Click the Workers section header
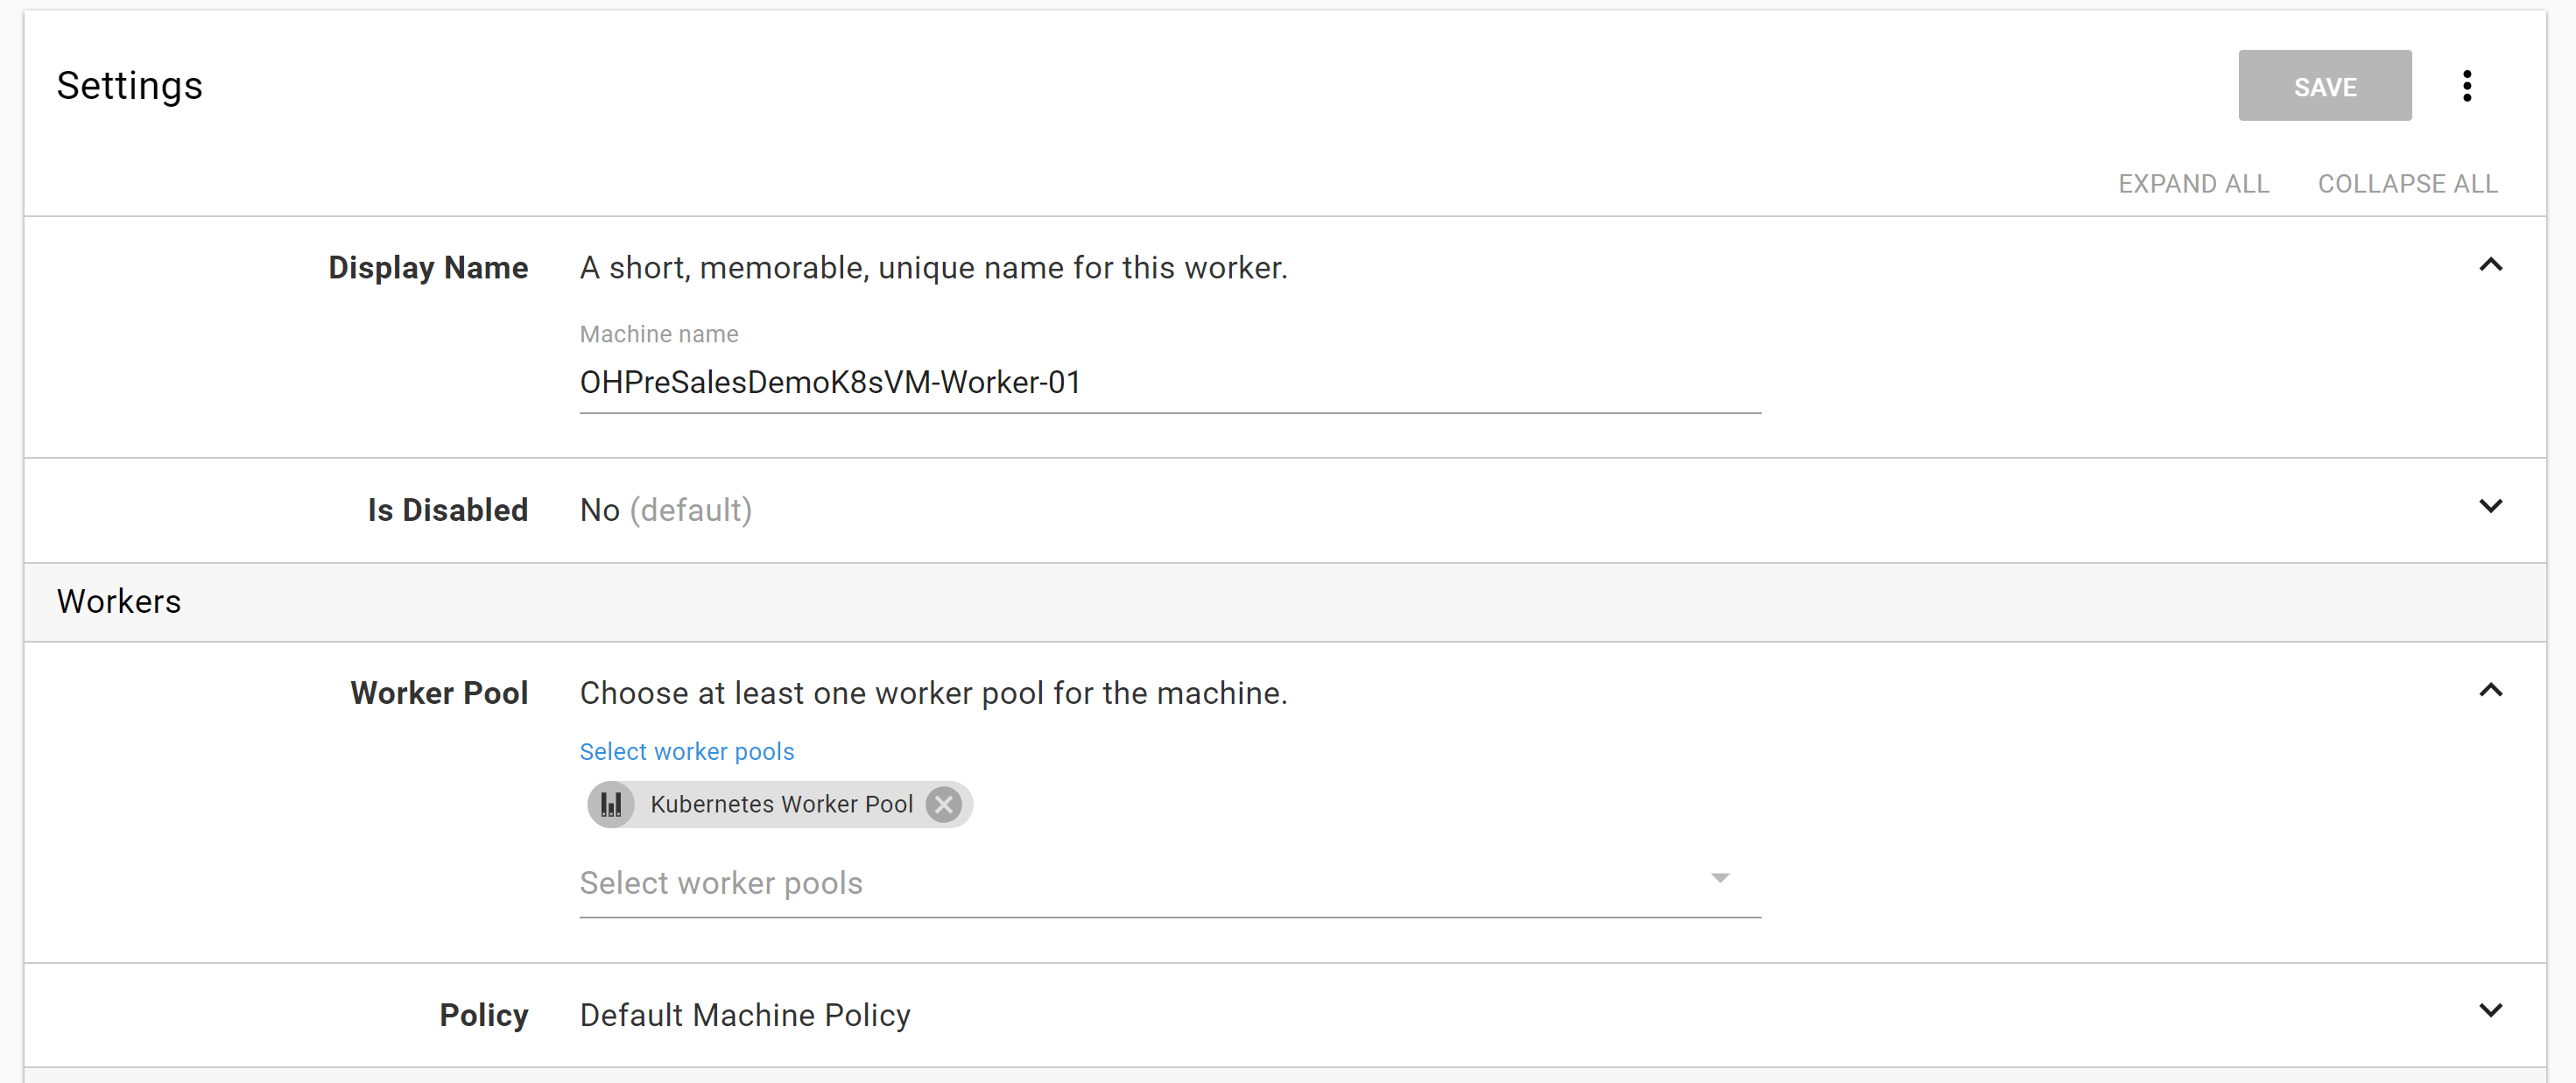Viewport: 2576px width, 1083px height. point(119,602)
